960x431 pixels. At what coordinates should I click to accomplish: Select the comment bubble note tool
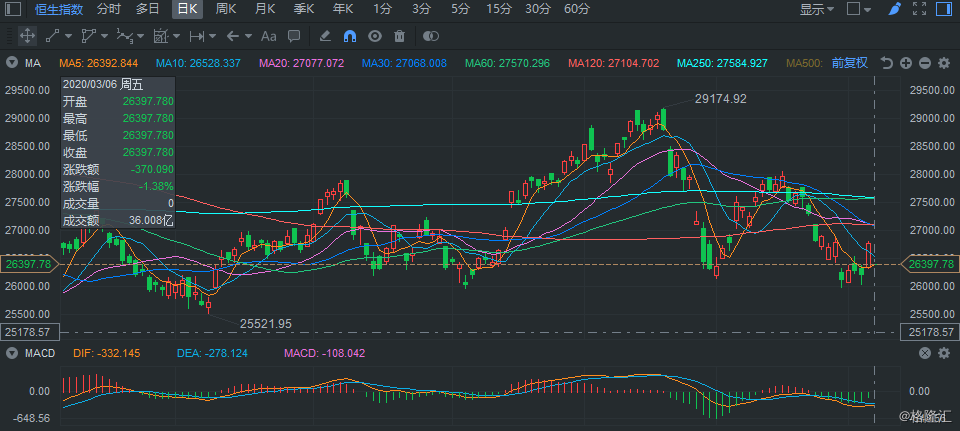pos(294,36)
